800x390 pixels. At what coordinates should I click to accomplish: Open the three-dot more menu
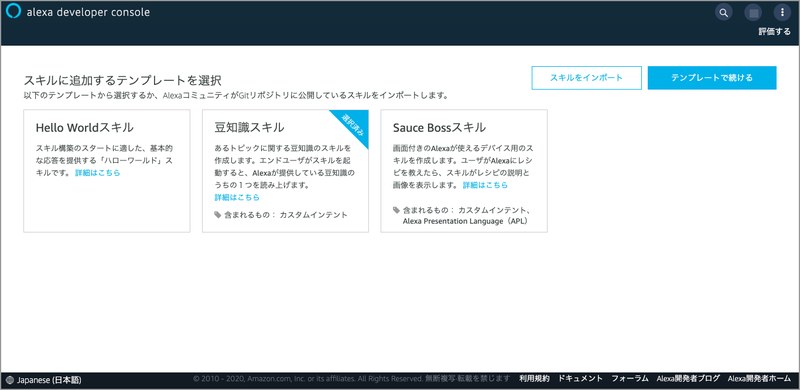pyautogui.click(x=782, y=12)
